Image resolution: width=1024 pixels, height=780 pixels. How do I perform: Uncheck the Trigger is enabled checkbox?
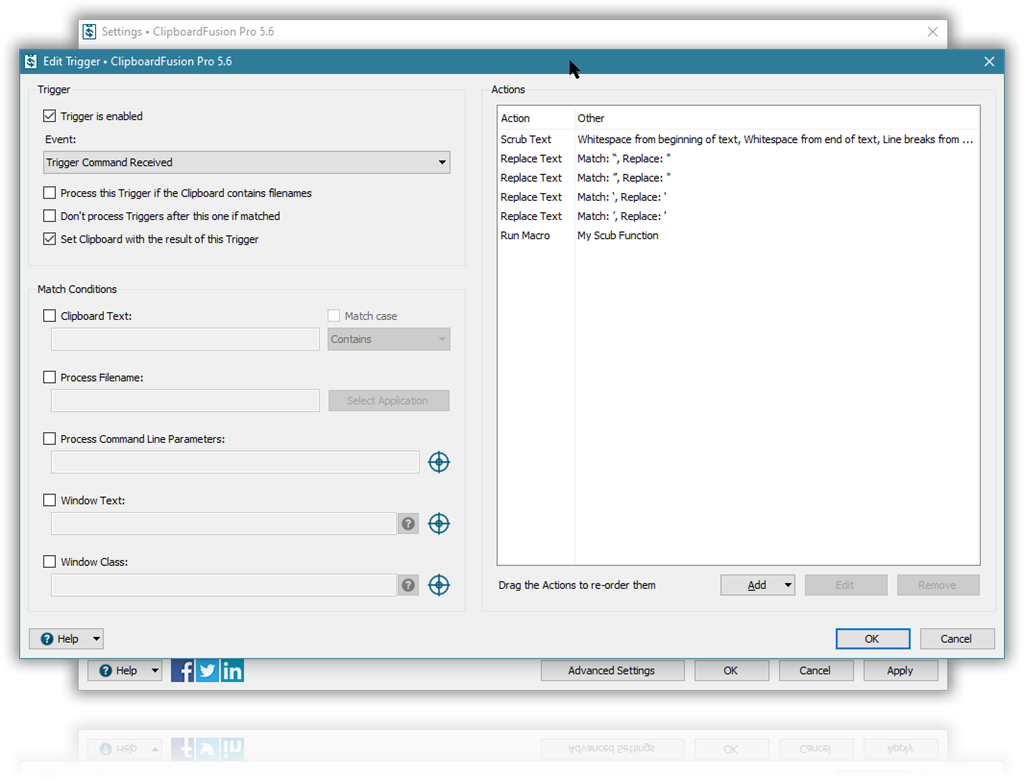[50, 116]
